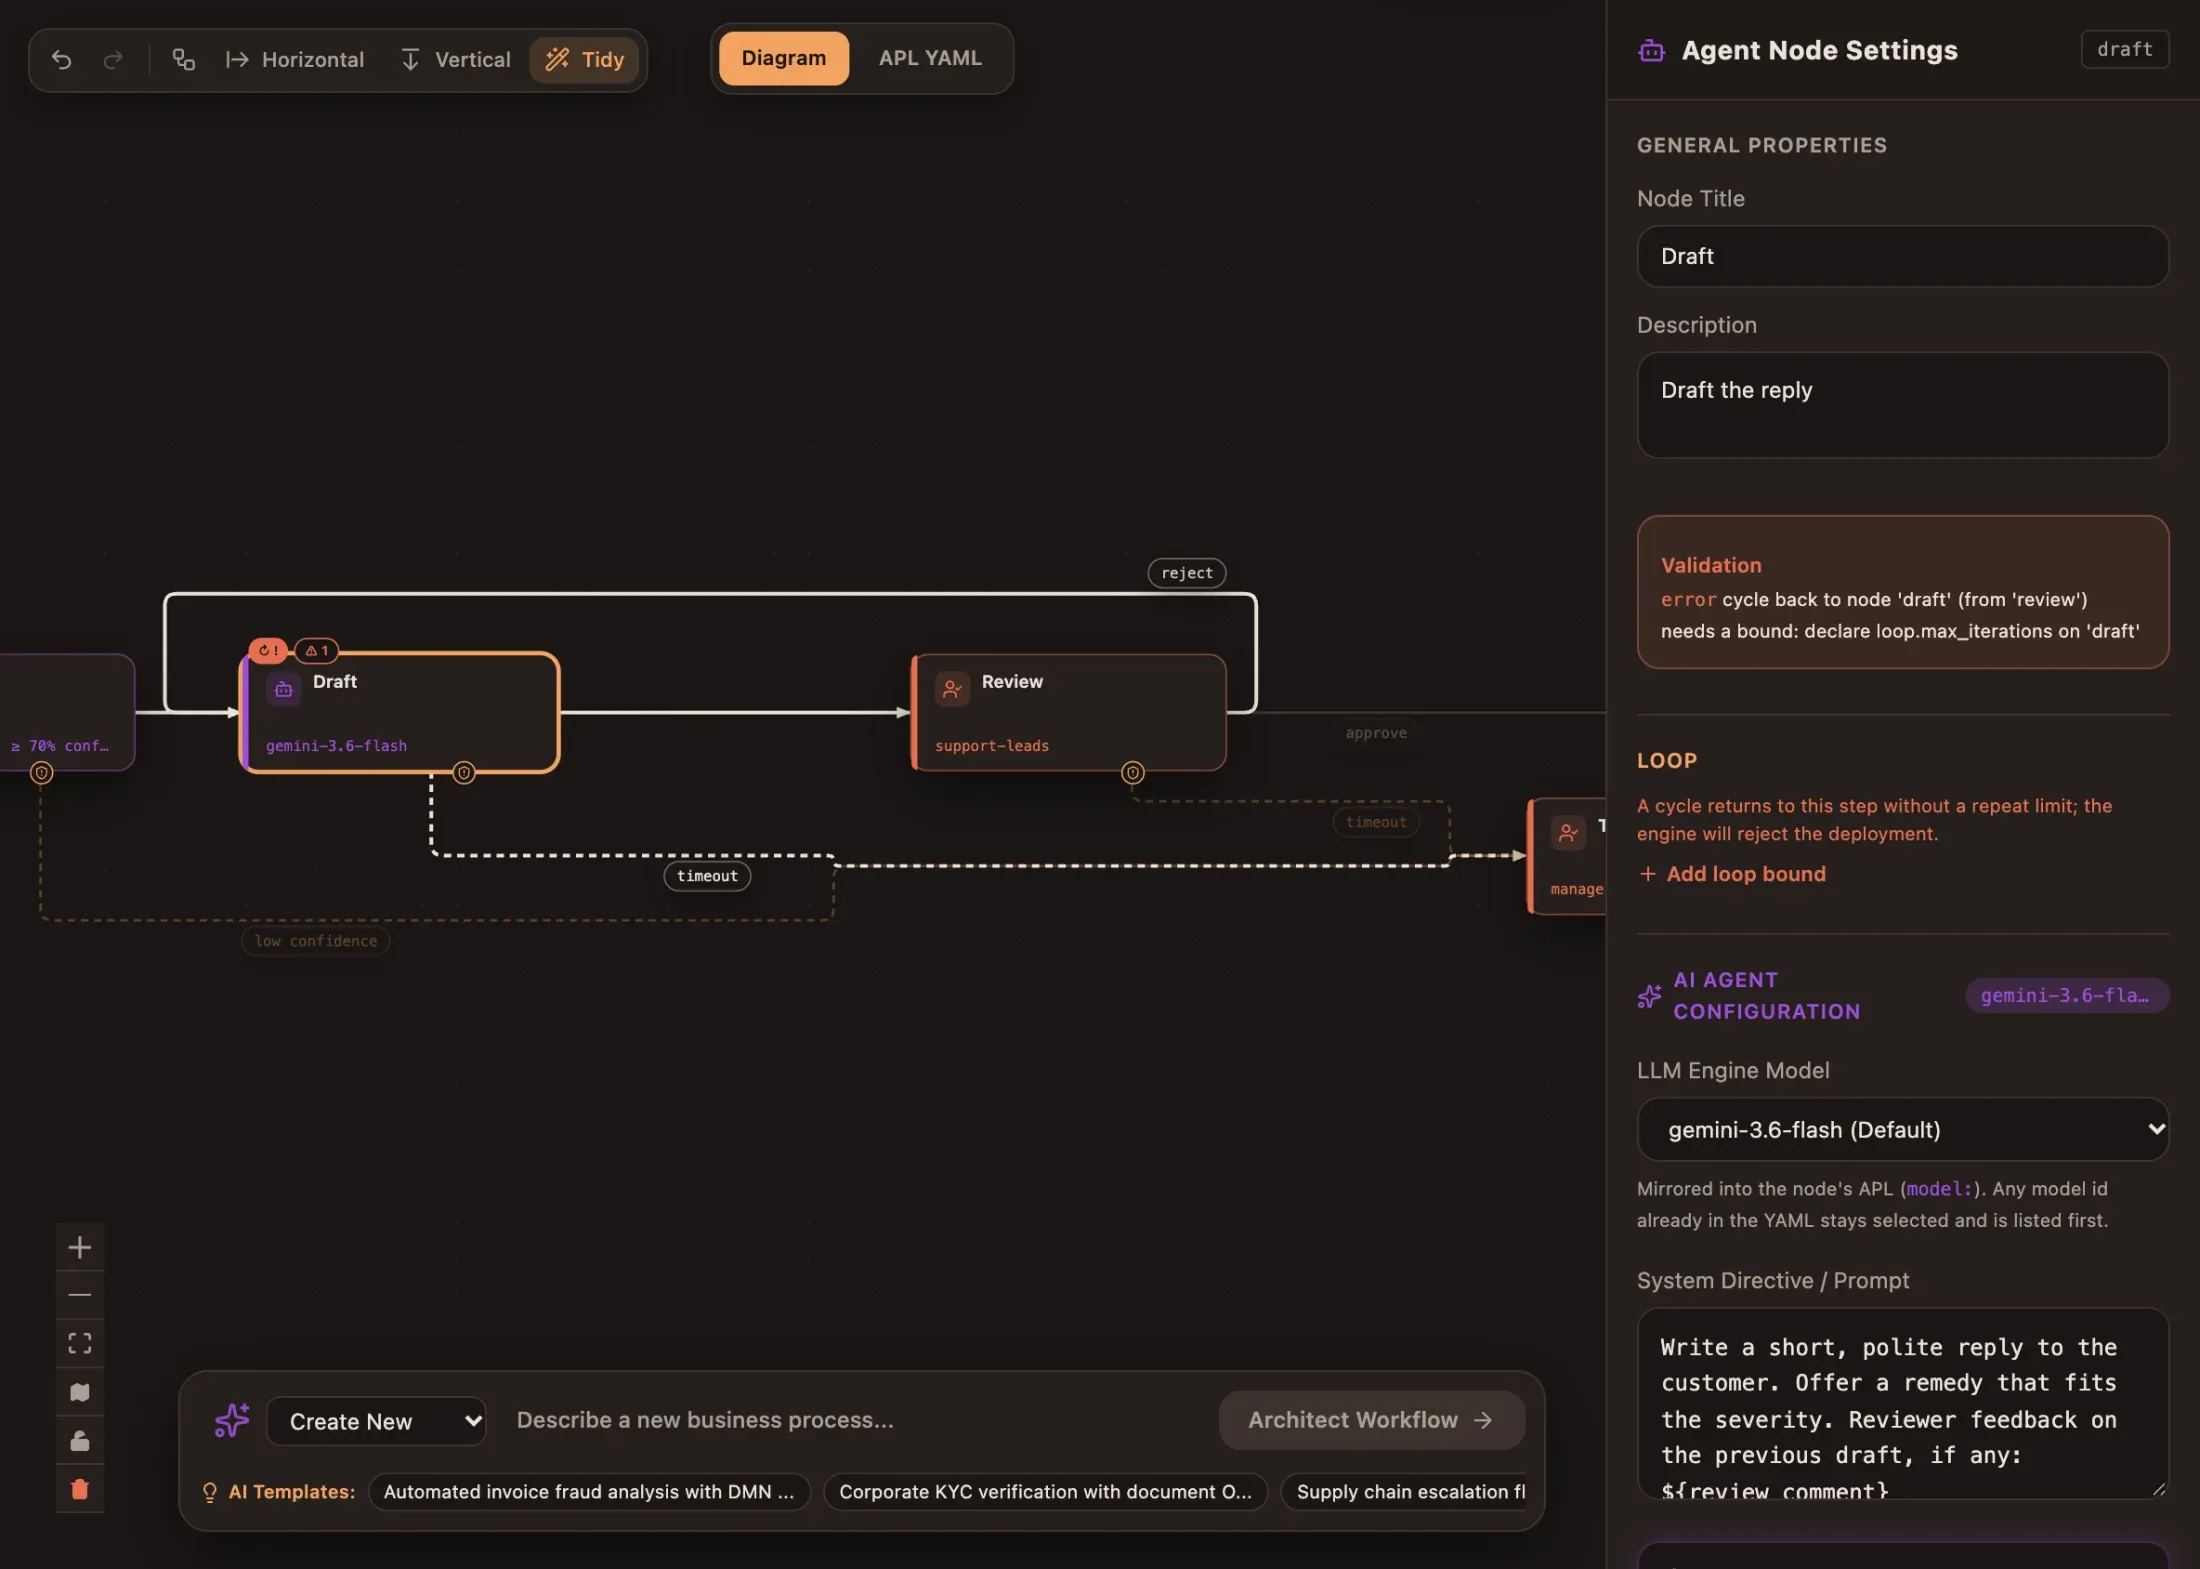Click the robot icon on Draft node

284,689
